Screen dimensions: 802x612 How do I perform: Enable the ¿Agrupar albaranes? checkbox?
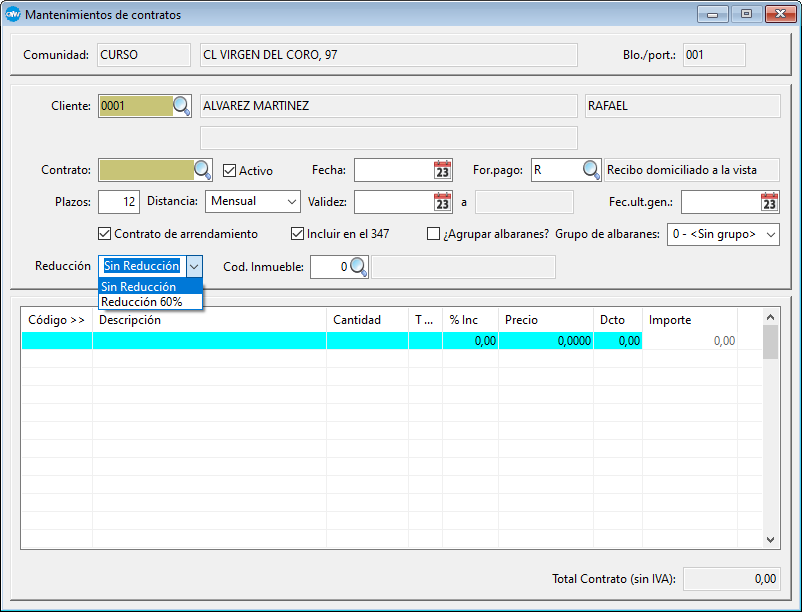tap(433, 234)
